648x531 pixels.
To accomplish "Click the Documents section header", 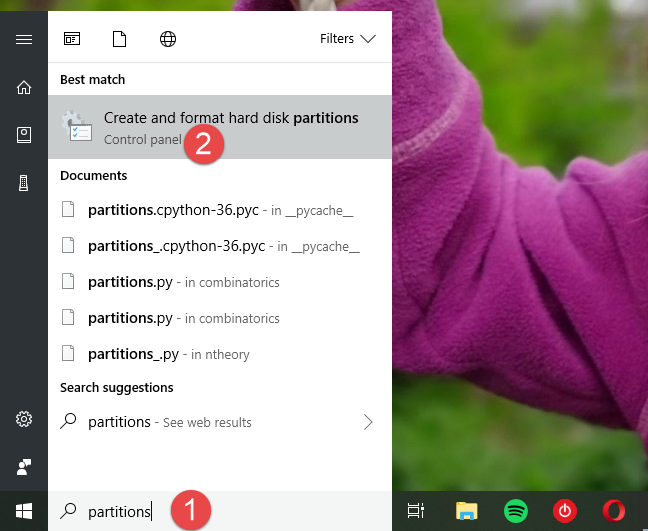I will click(93, 176).
